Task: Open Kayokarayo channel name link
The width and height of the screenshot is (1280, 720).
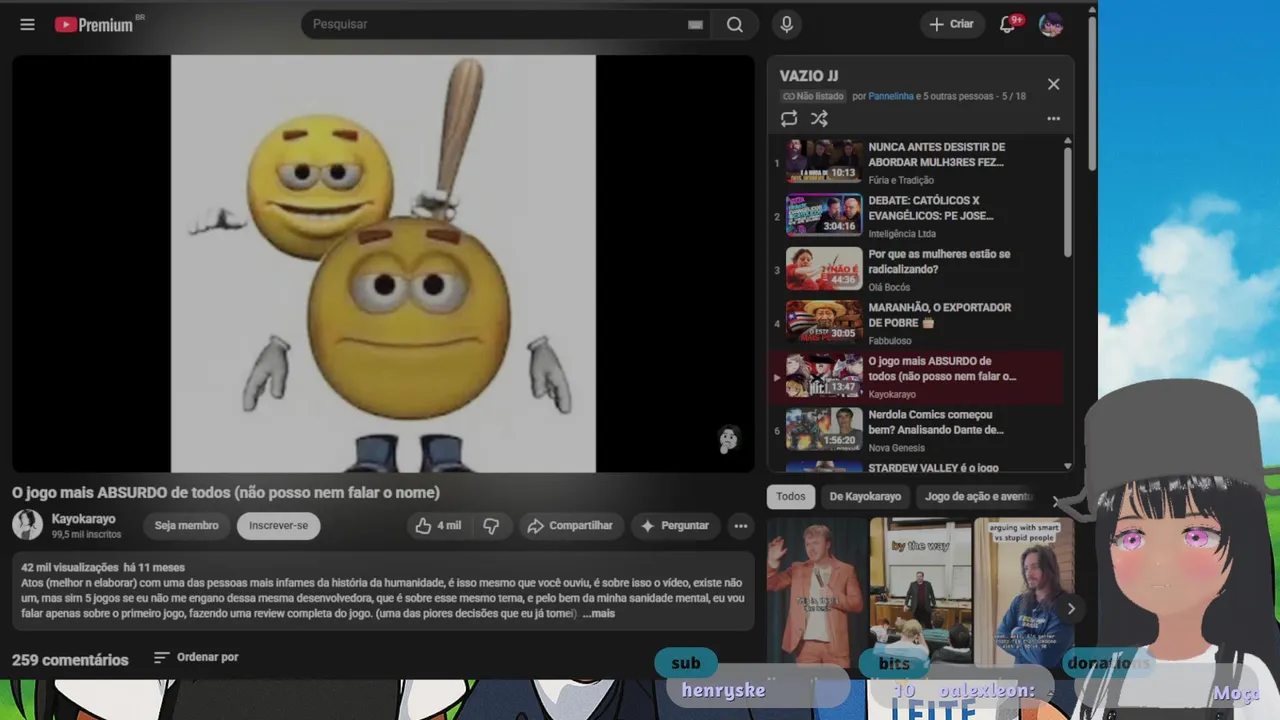Action: point(84,519)
